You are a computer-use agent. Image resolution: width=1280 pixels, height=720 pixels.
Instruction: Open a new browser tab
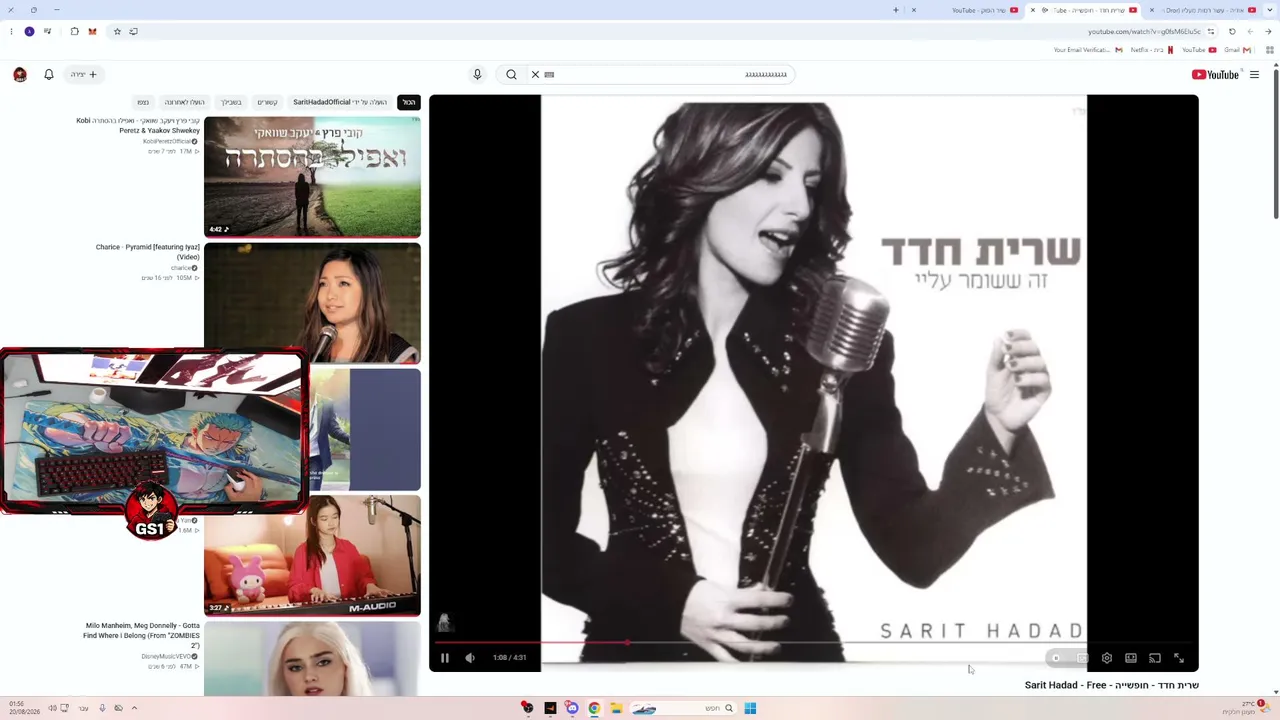[x=896, y=10]
